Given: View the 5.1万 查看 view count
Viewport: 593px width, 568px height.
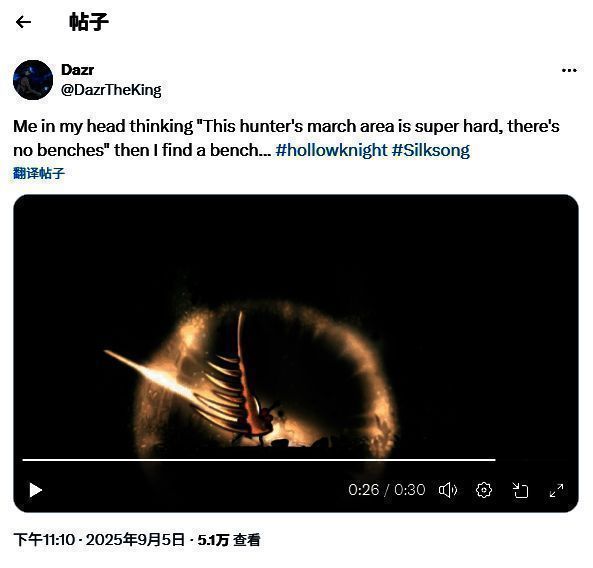Looking at the screenshot, I should click(x=229, y=540).
